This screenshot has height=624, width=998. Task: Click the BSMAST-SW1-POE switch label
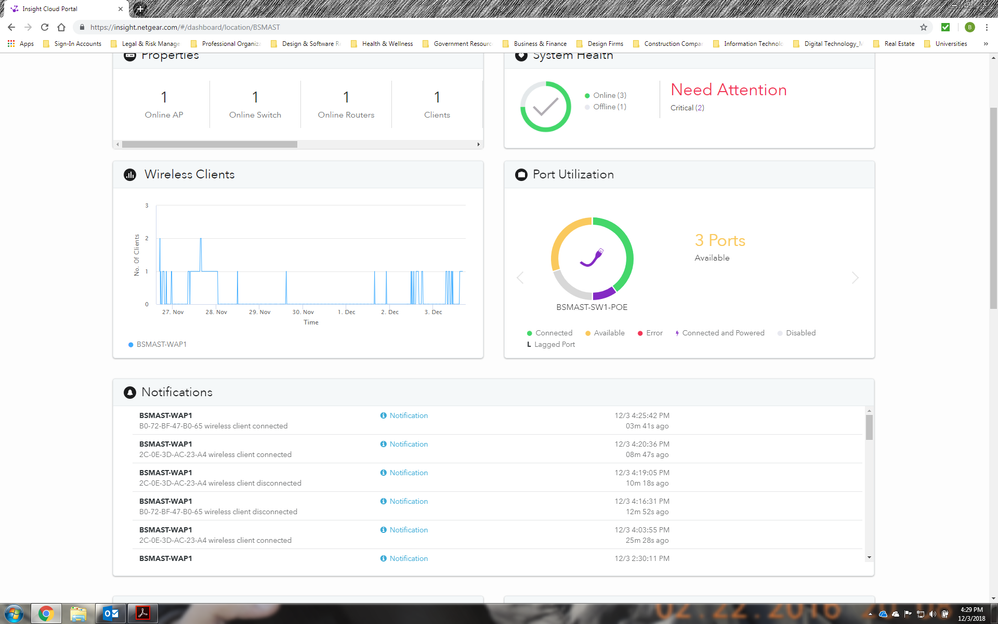[x=592, y=308]
